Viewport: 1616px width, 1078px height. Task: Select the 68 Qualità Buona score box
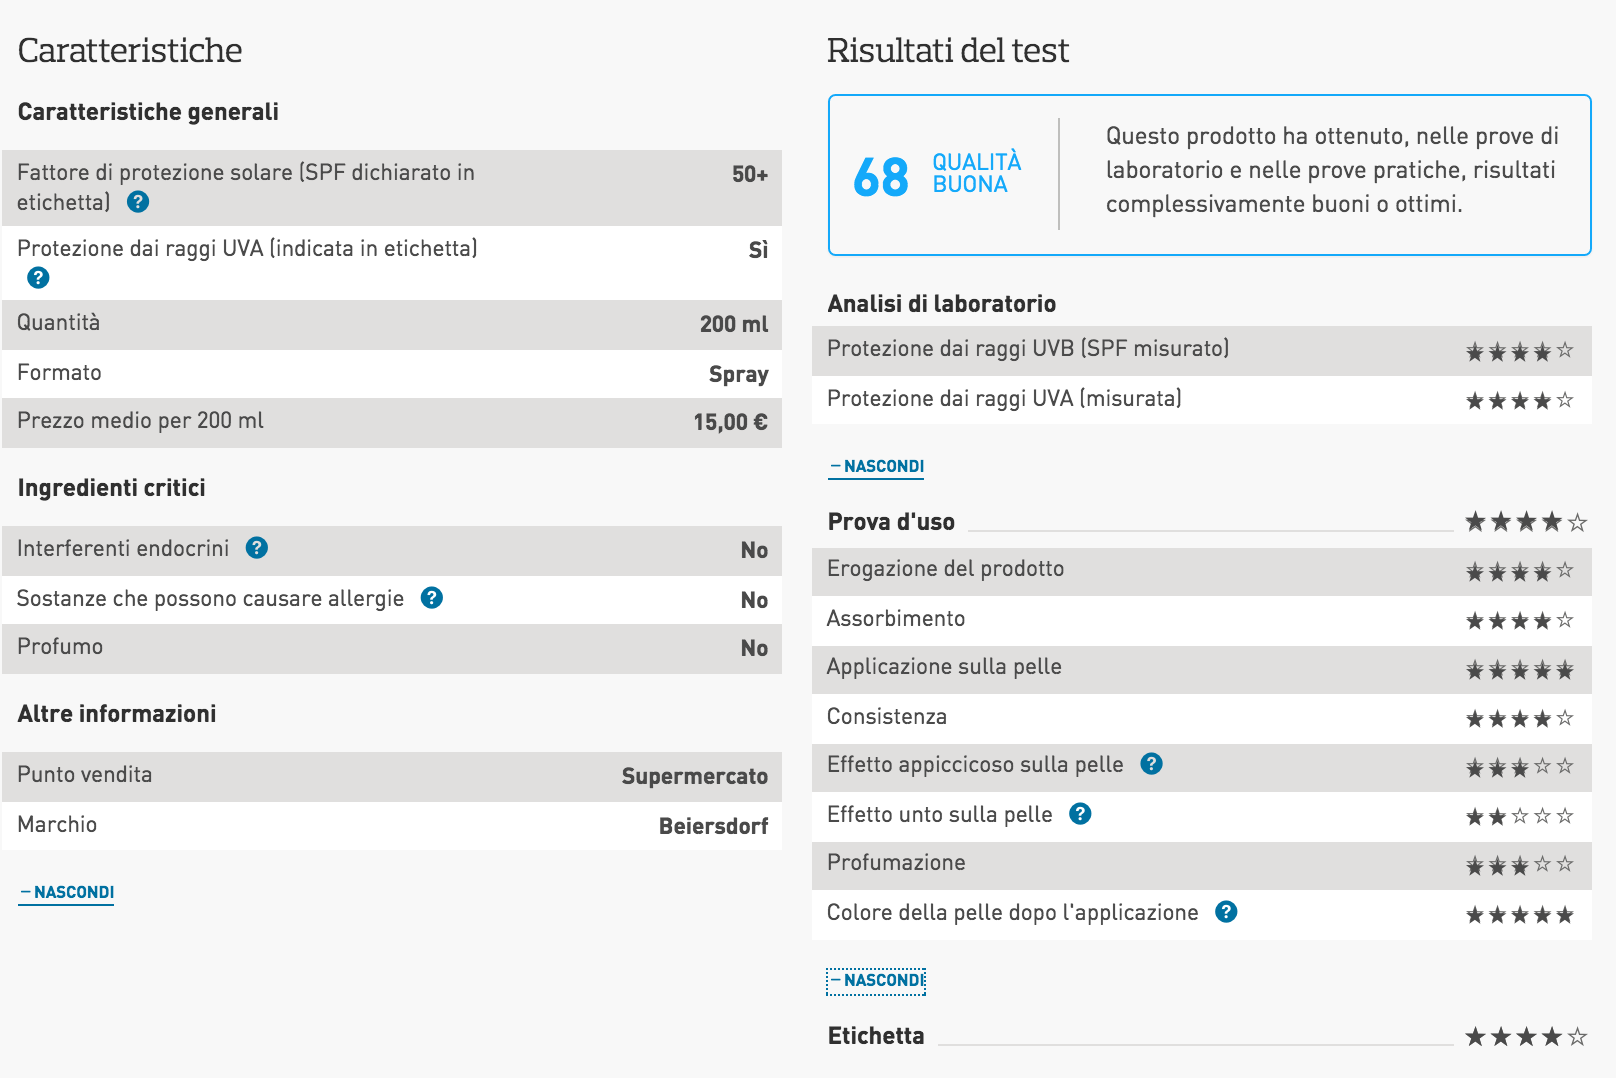(1210, 175)
